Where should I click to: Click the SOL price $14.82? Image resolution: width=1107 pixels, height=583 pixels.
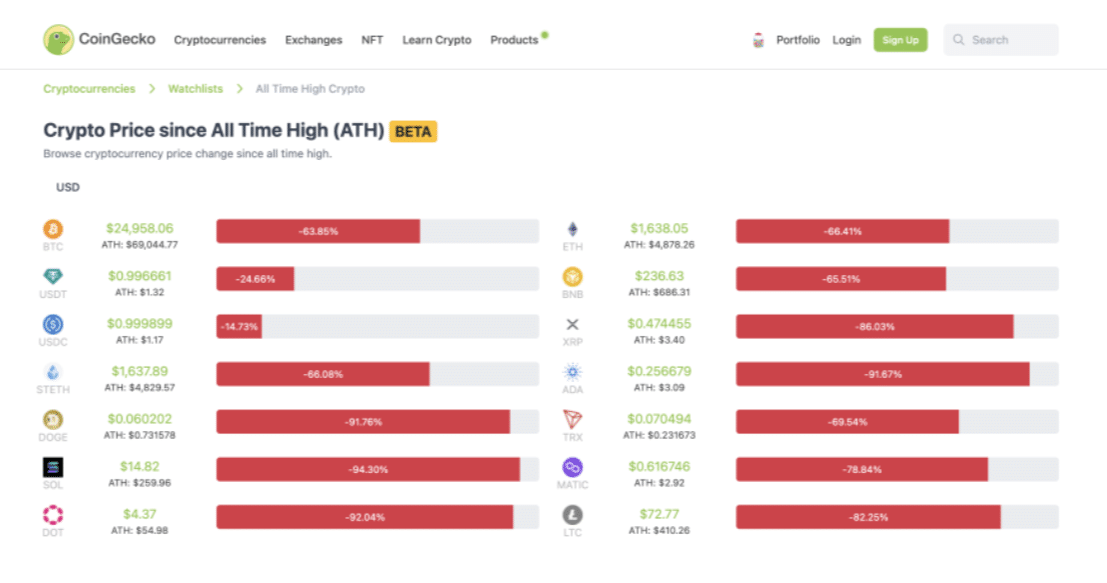coord(140,467)
